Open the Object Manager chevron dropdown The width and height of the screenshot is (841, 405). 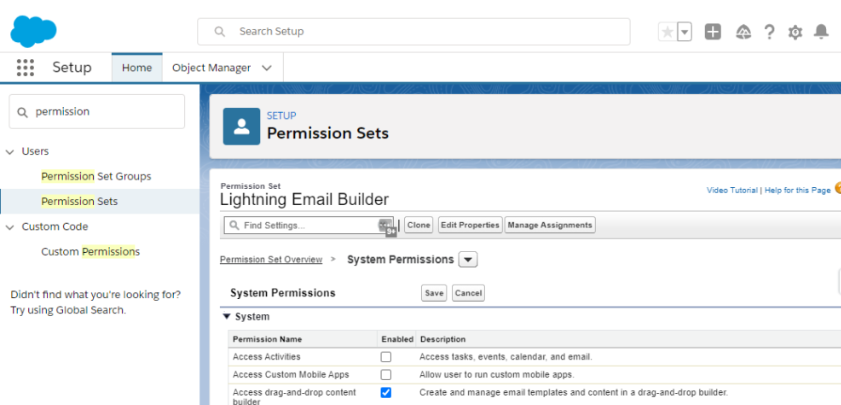[267, 68]
